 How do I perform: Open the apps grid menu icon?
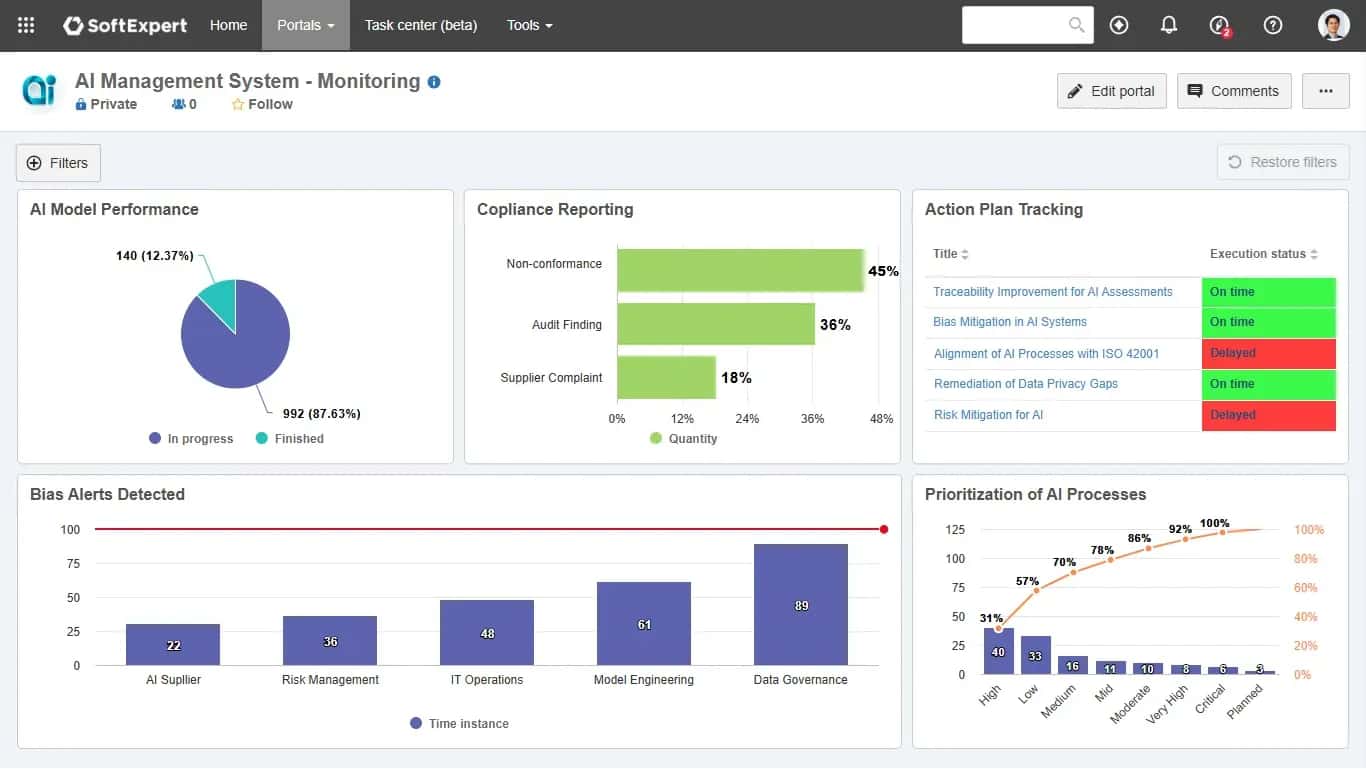click(26, 25)
